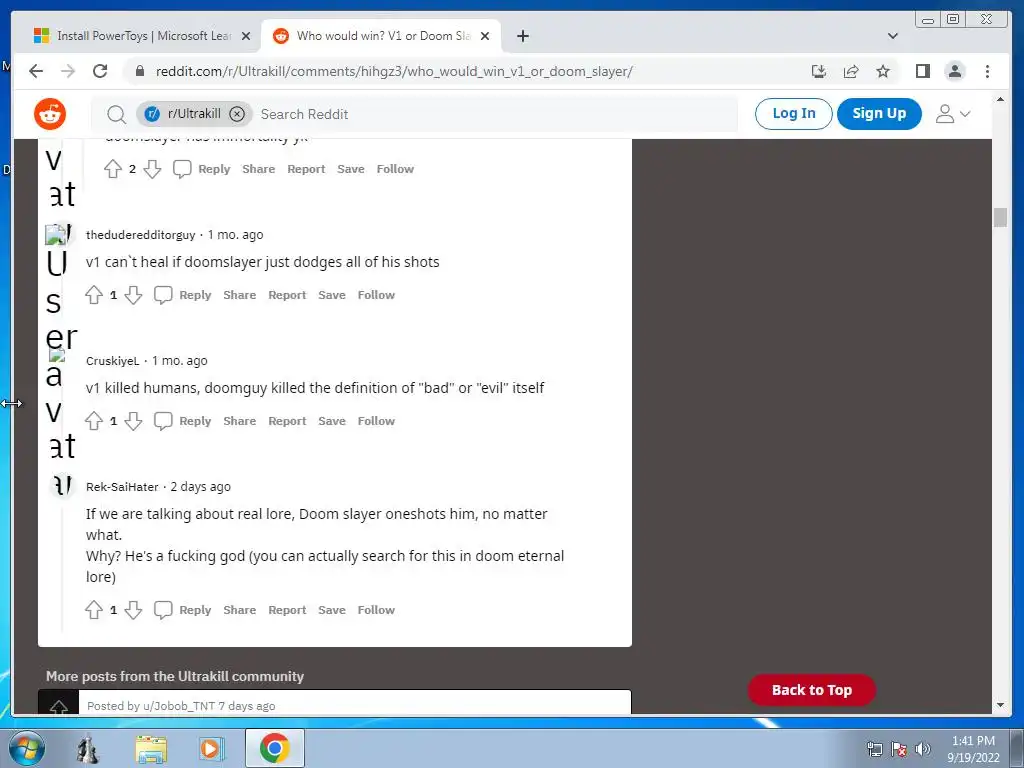The width and height of the screenshot is (1024, 768).
Task: Open CruskiyeL user profile
Action: click(113, 361)
